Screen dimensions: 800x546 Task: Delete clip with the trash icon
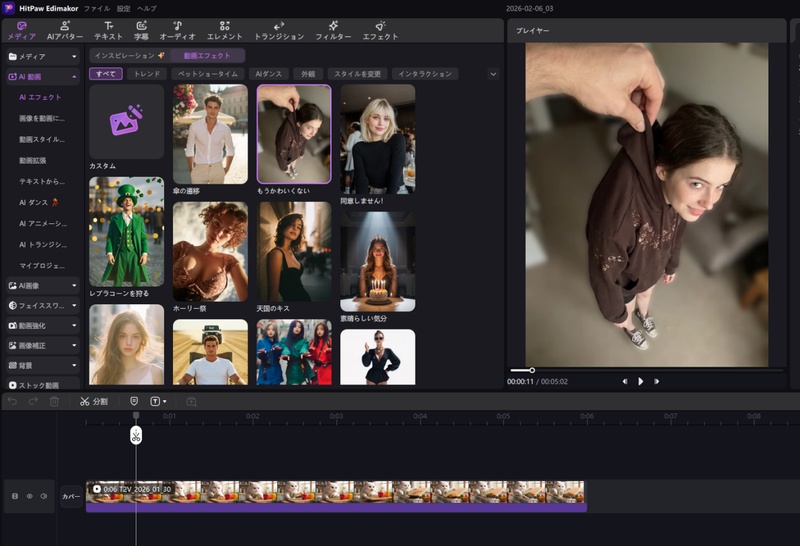coord(54,401)
